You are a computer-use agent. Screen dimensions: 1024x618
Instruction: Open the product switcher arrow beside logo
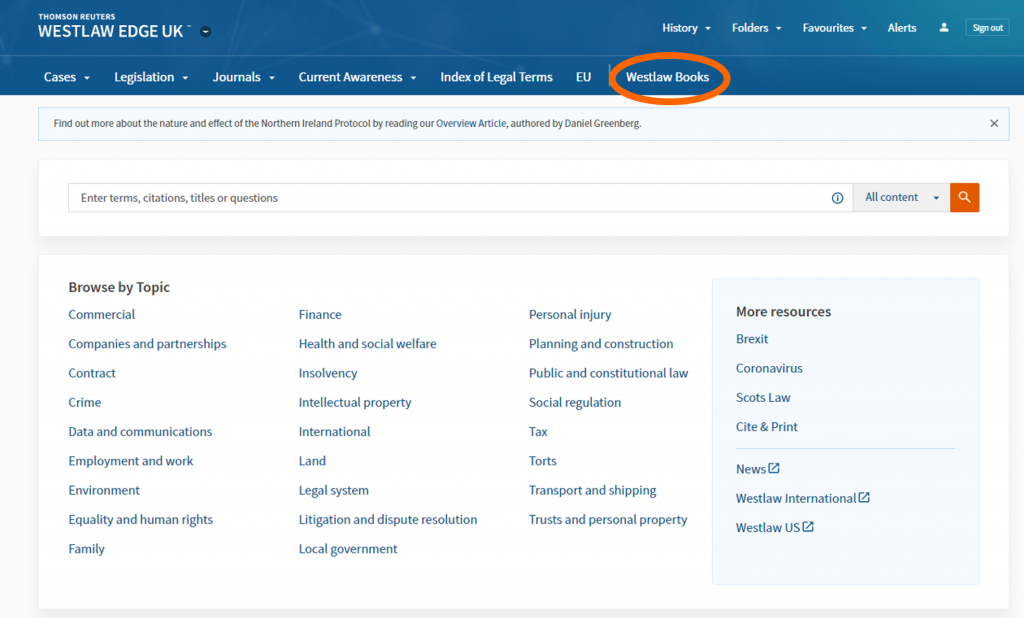(x=206, y=32)
